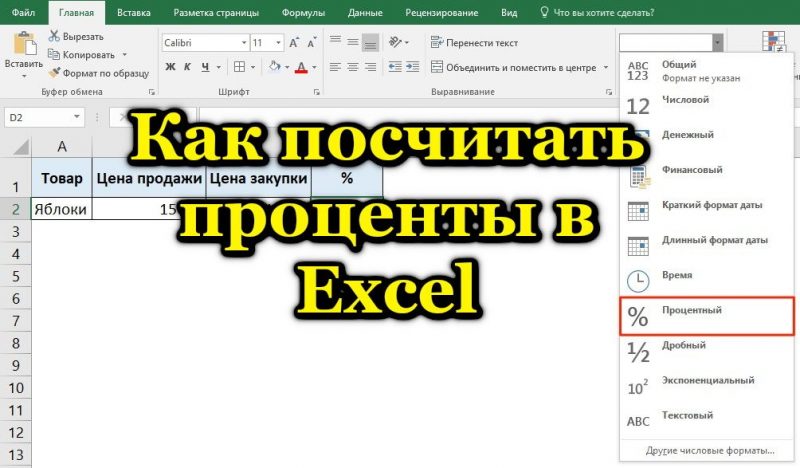Click the text orientation icon
The height and width of the screenshot is (468, 800).
pos(397,43)
